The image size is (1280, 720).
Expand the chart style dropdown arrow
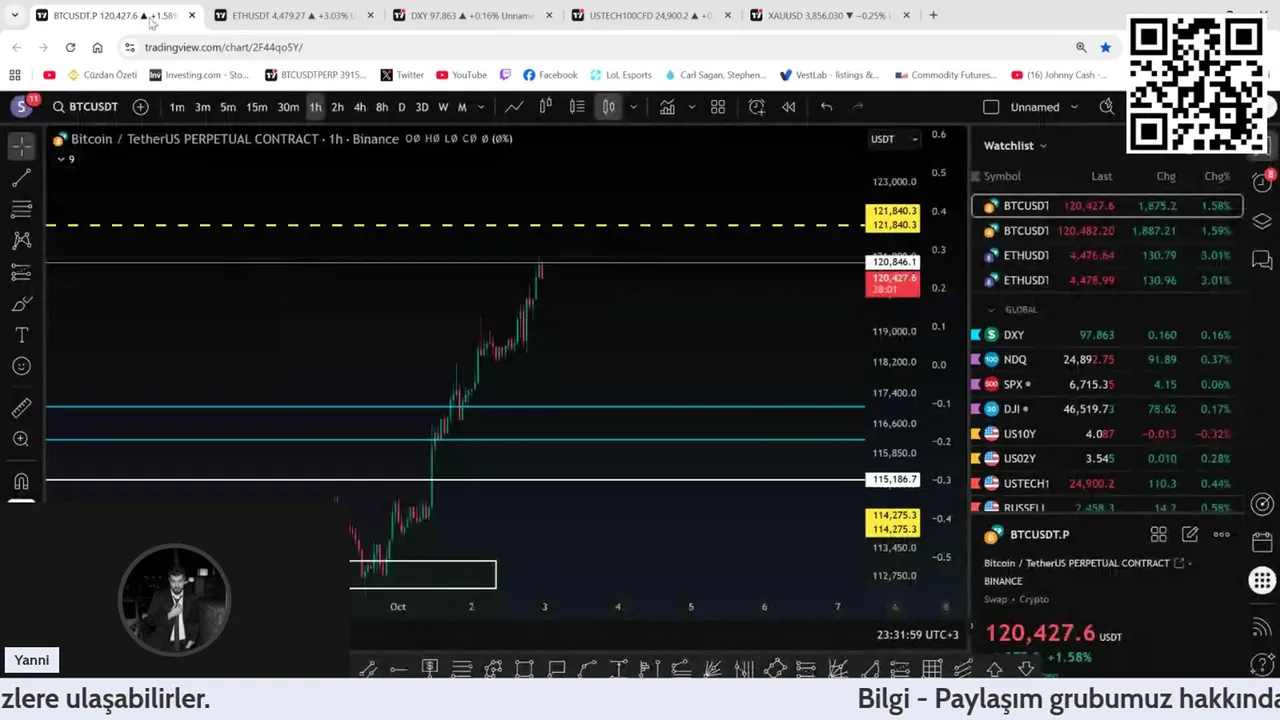point(633,107)
